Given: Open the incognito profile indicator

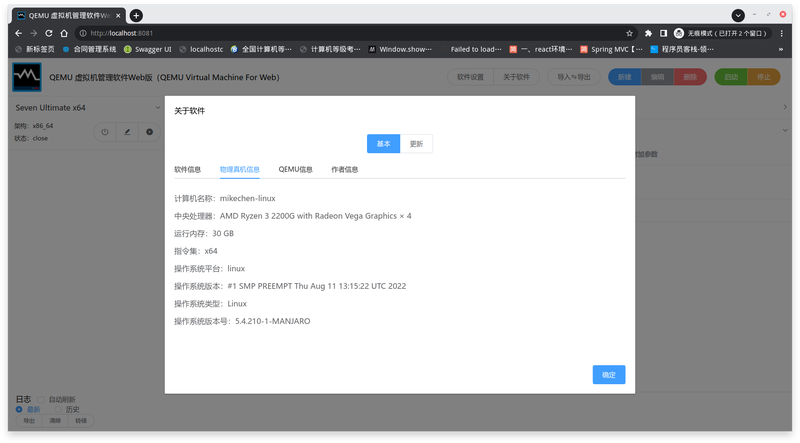Looking at the screenshot, I should click(720, 33).
